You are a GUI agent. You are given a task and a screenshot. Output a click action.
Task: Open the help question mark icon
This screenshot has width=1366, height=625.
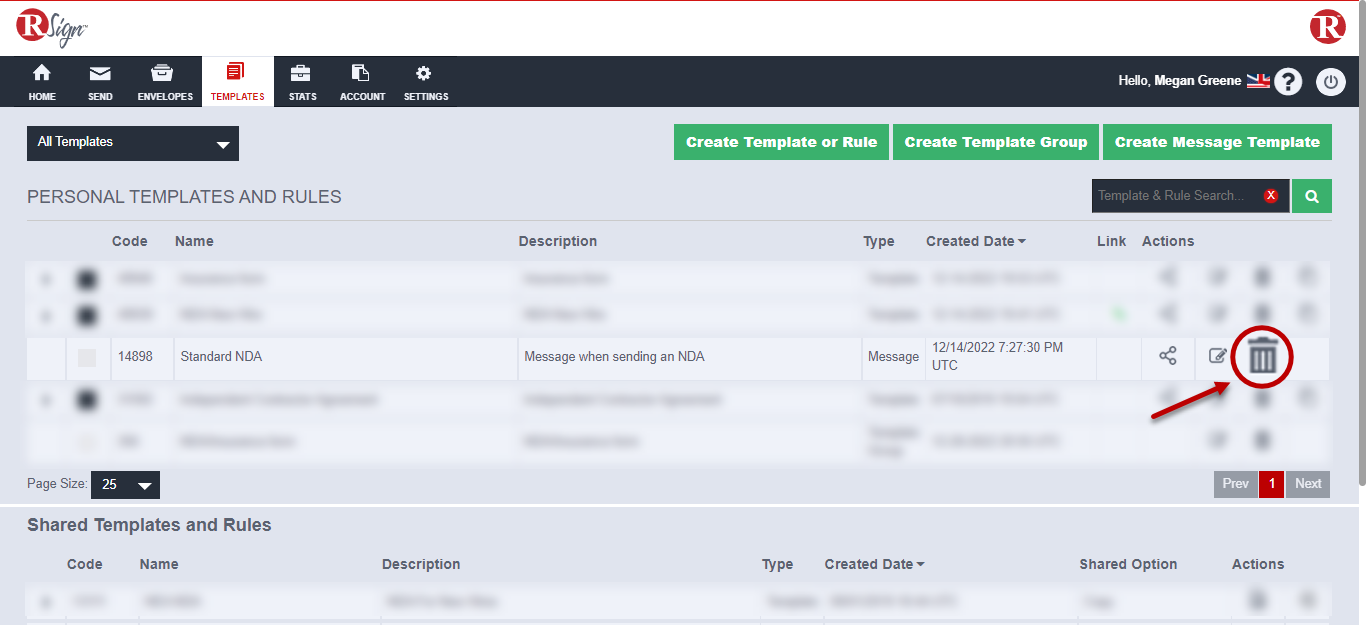click(x=1288, y=82)
